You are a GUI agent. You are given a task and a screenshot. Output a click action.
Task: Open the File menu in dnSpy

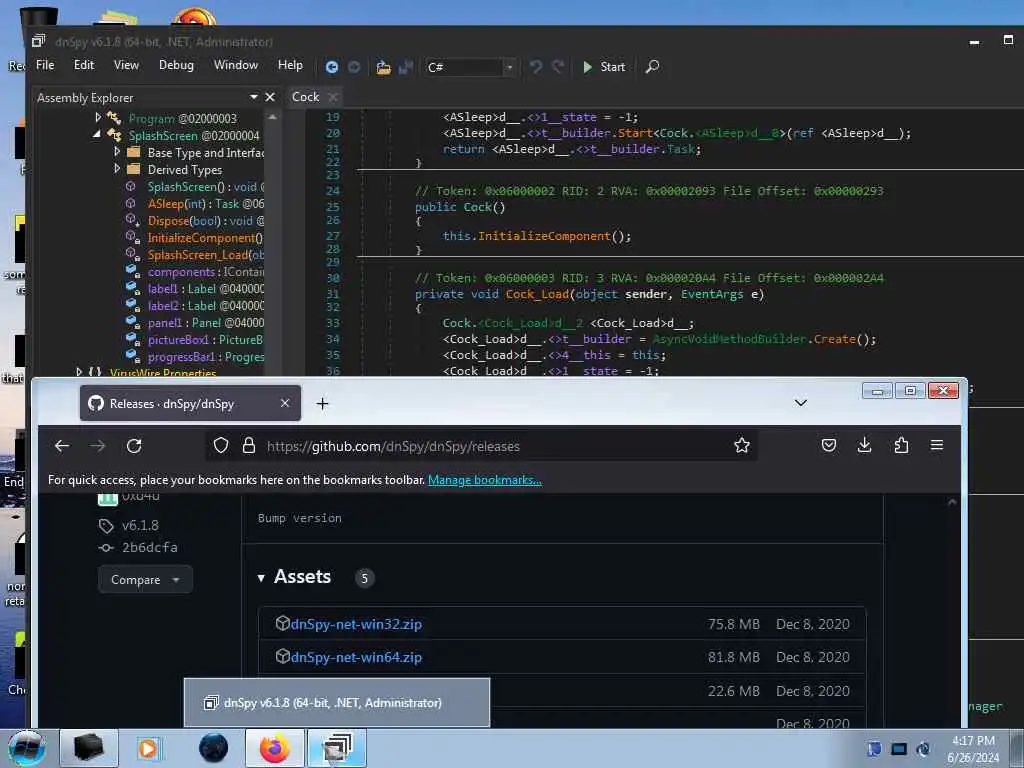click(45, 65)
